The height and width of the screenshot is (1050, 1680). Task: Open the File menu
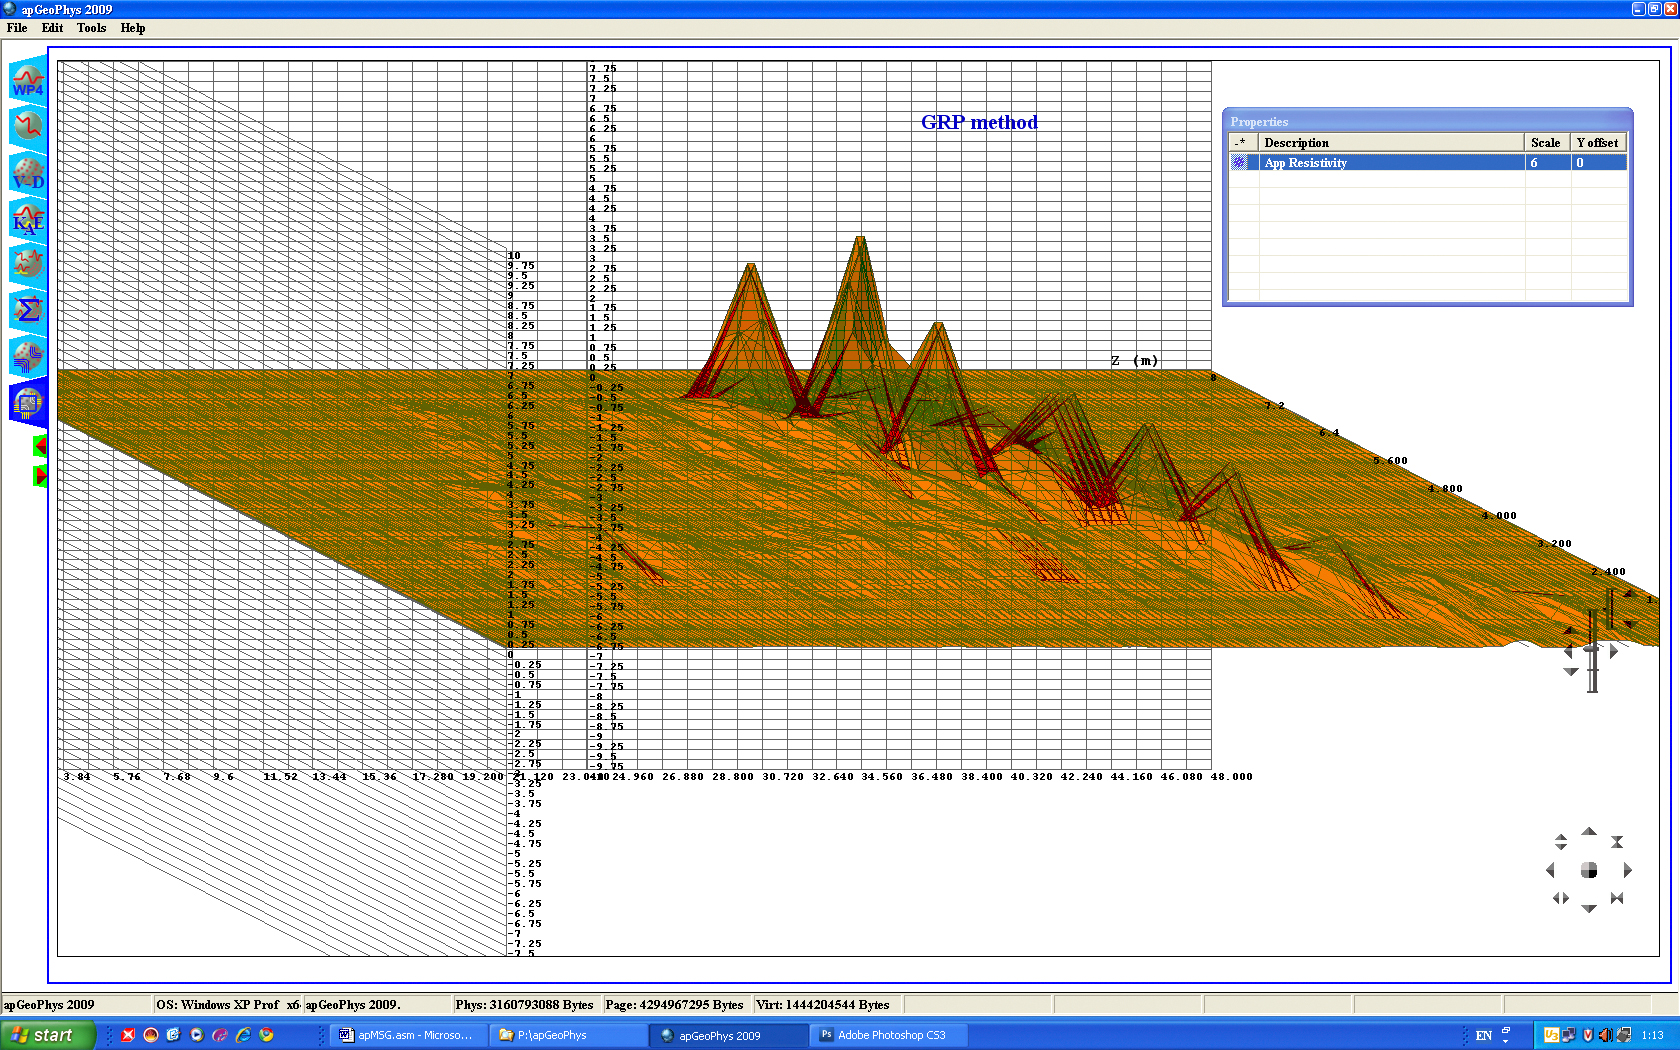click(x=17, y=28)
